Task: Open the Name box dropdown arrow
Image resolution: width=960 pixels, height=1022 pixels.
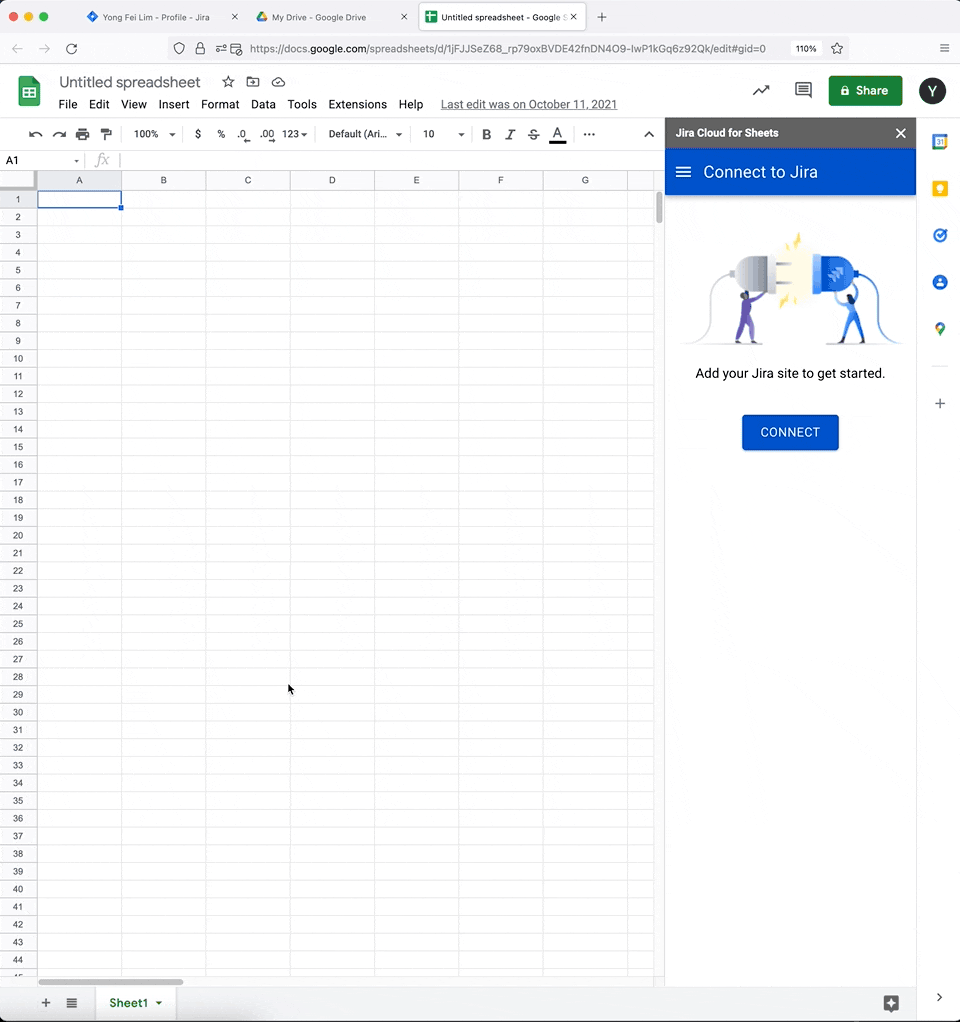Action: pyautogui.click(x=76, y=161)
